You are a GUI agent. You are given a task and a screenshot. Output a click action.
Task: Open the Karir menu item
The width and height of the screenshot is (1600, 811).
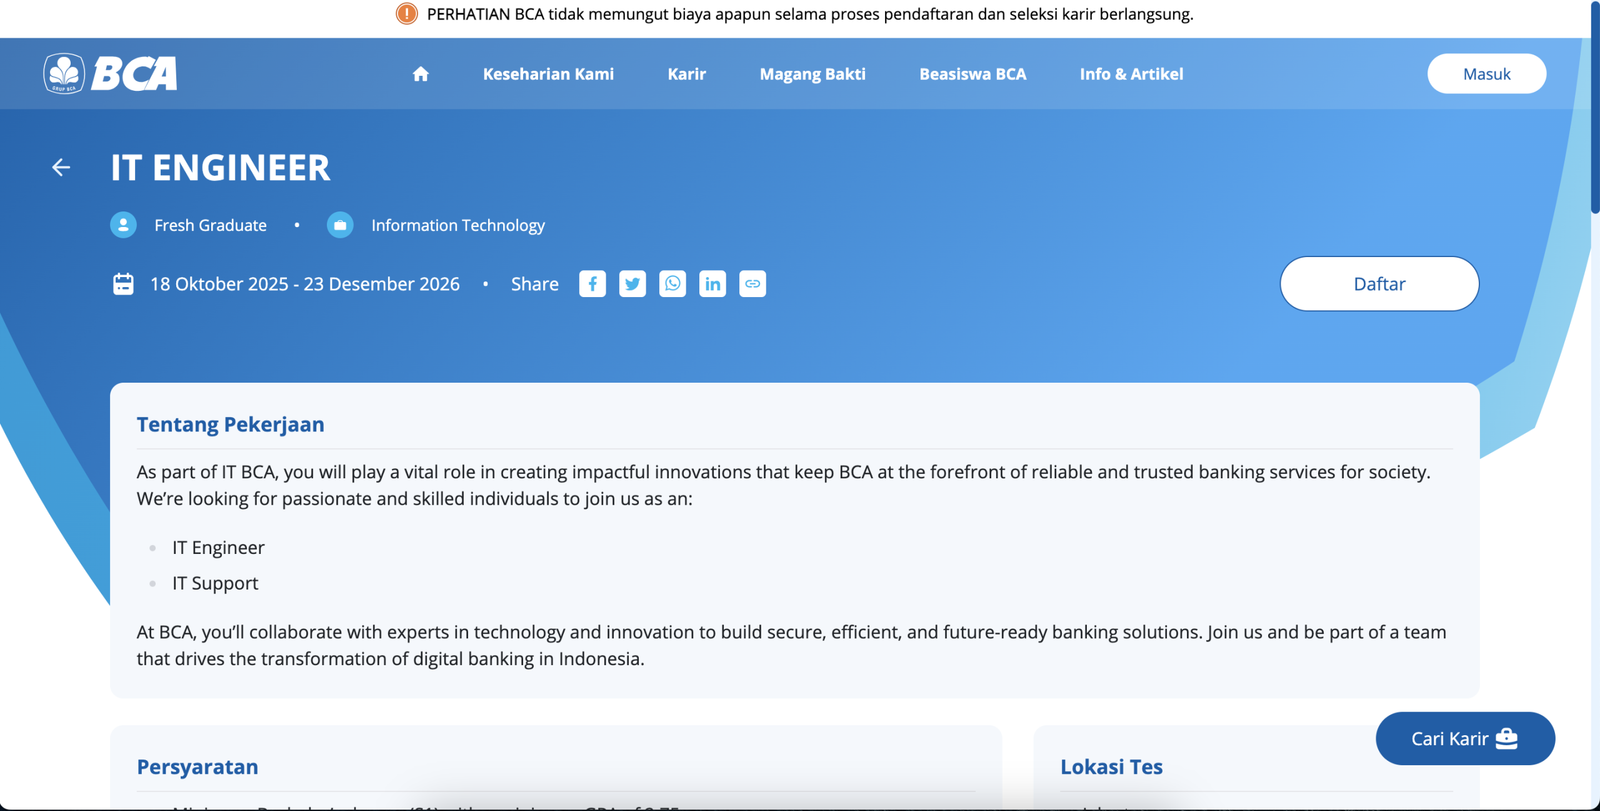[x=687, y=74]
